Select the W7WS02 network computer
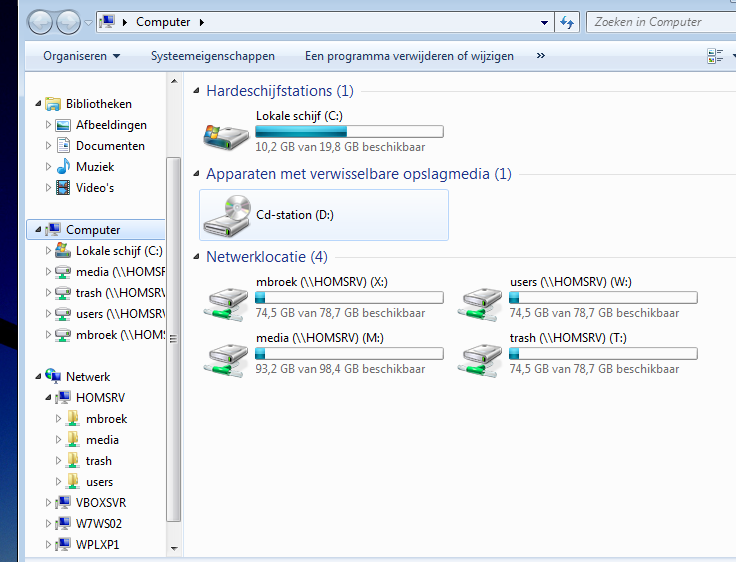736x562 pixels. point(99,524)
